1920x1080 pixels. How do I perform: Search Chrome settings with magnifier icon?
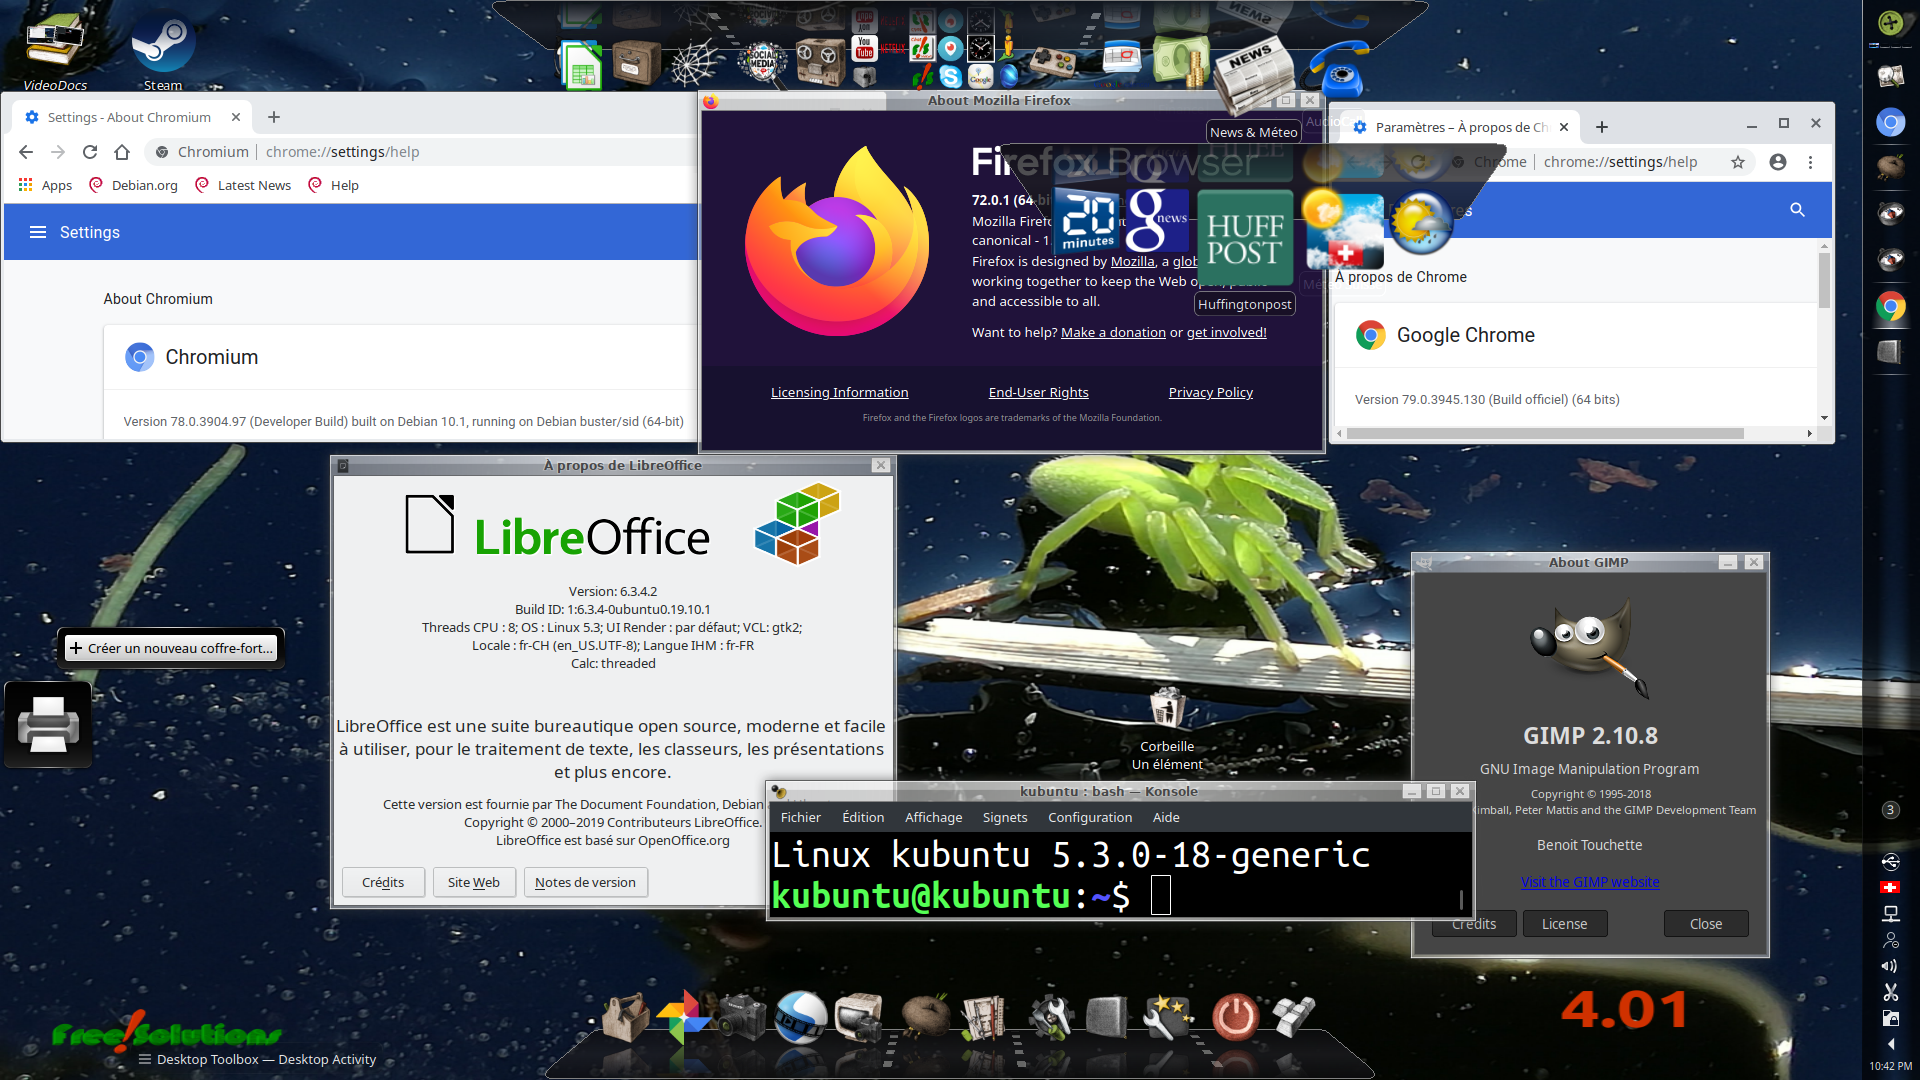(1797, 210)
